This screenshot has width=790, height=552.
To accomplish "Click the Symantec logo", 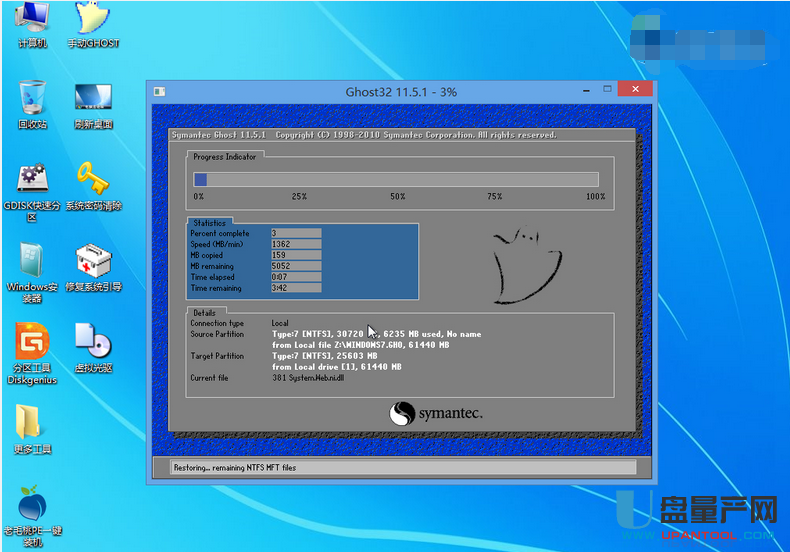I will pos(436,413).
